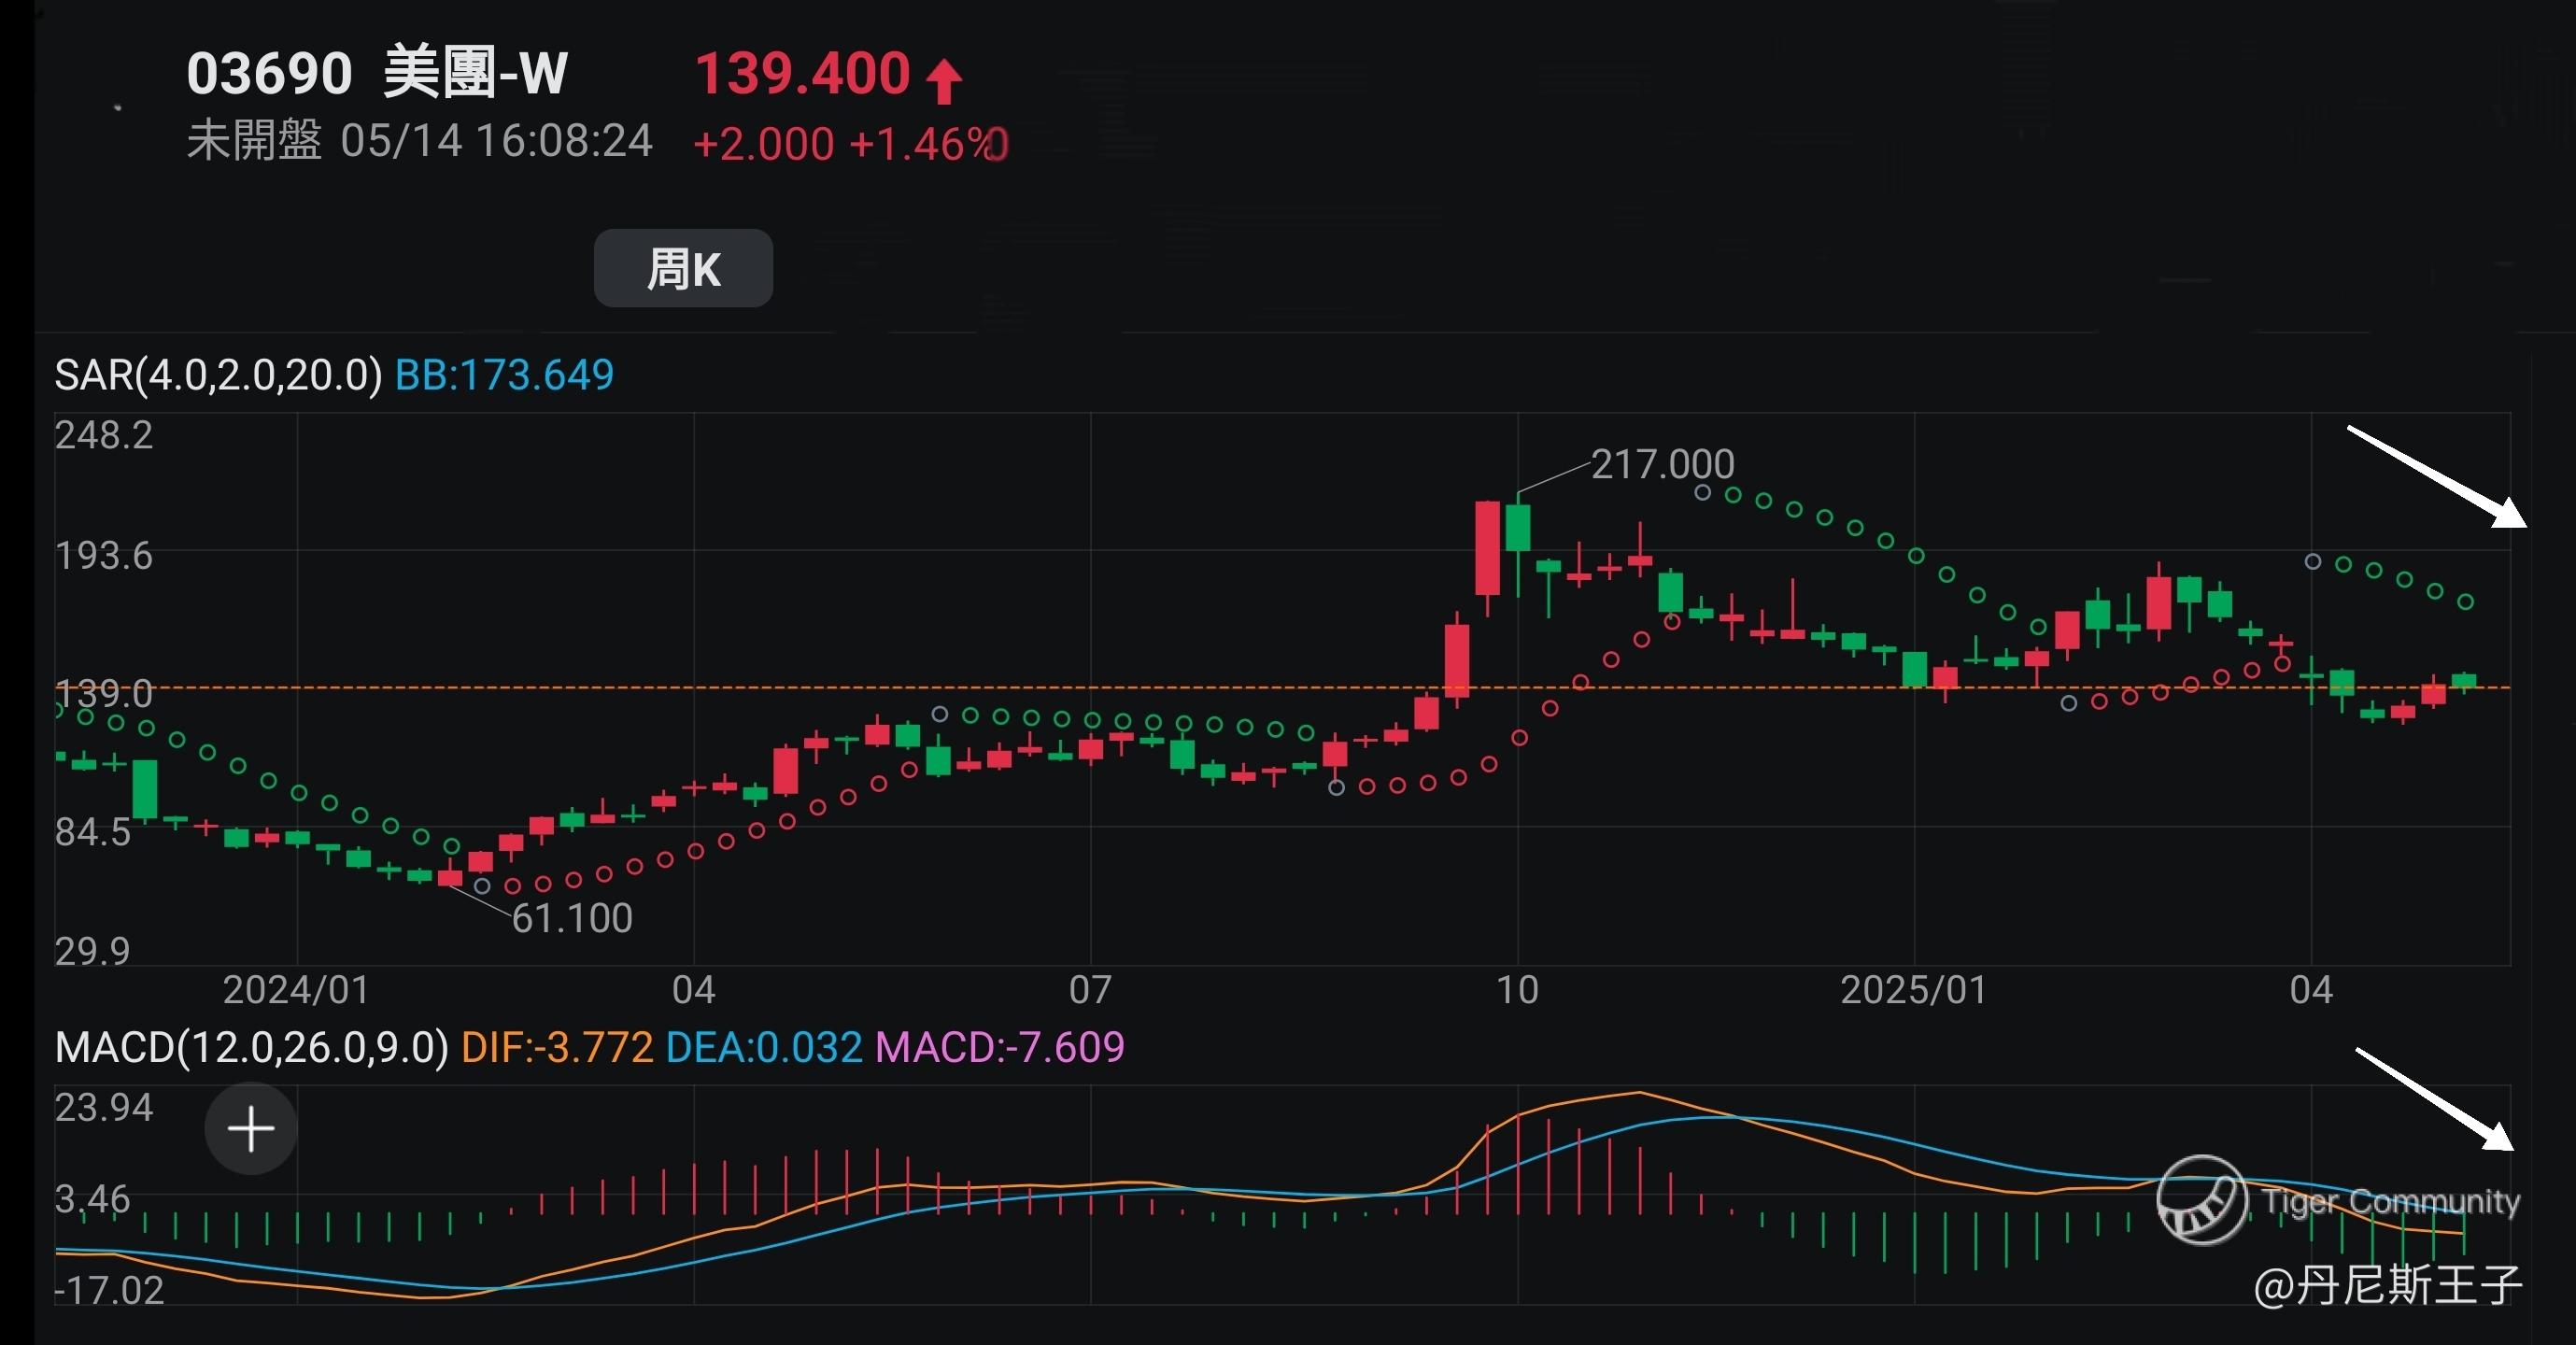This screenshot has height=1345, width=2576.
Task: Open SAR(4.0,2.0,20.0) indicator settings
Action: click(x=218, y=375)
